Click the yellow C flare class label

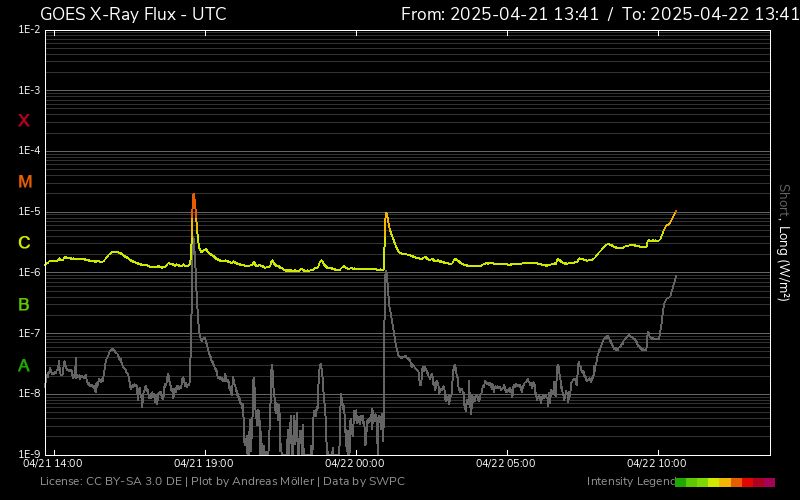(24, 243)
